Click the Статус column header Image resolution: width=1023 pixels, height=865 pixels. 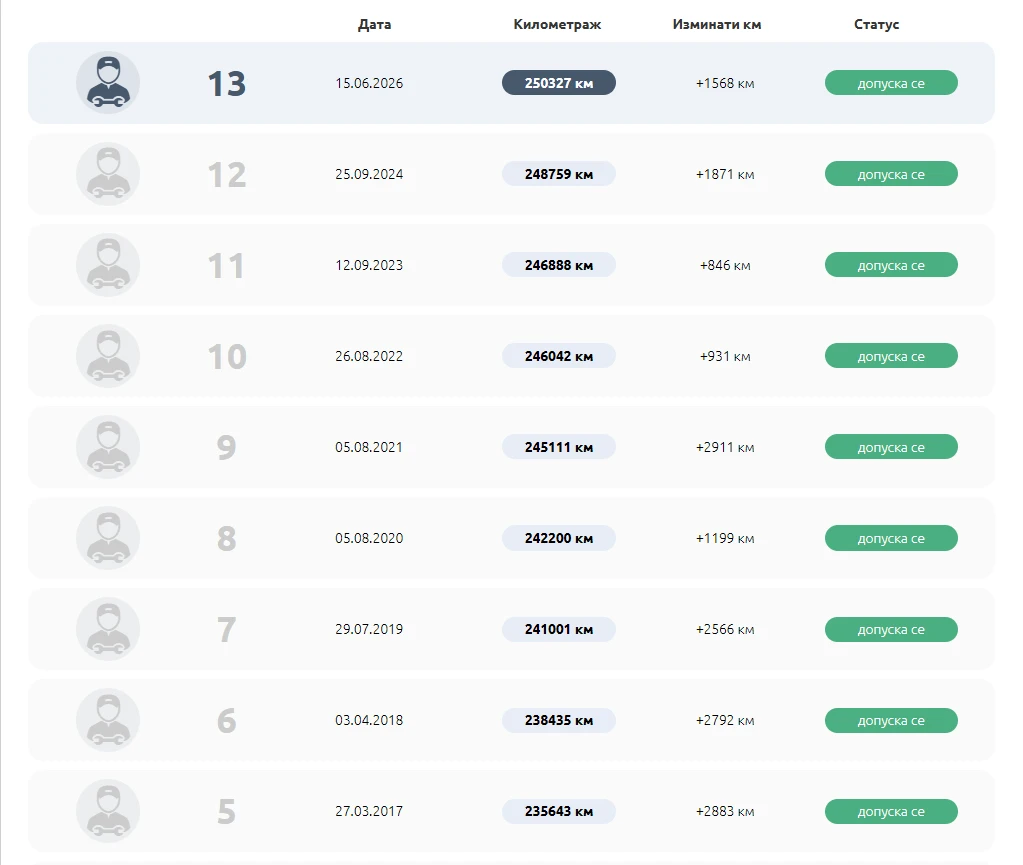(876, 24)
